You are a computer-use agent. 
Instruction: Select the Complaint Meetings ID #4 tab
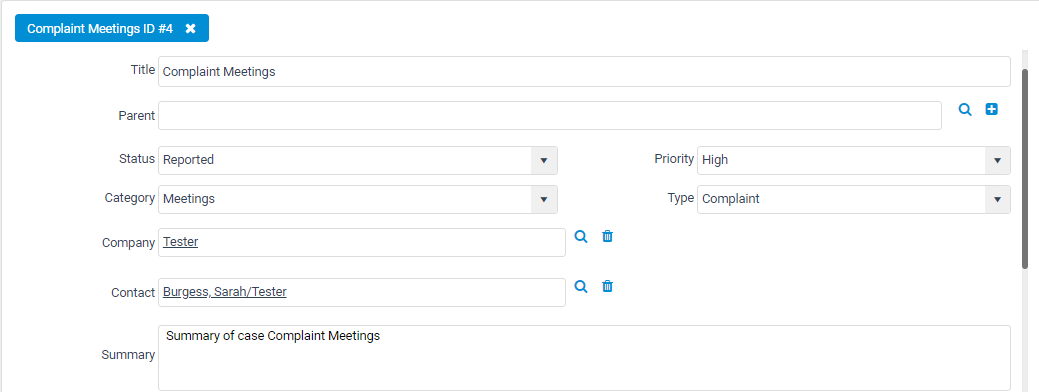(100, 28)
